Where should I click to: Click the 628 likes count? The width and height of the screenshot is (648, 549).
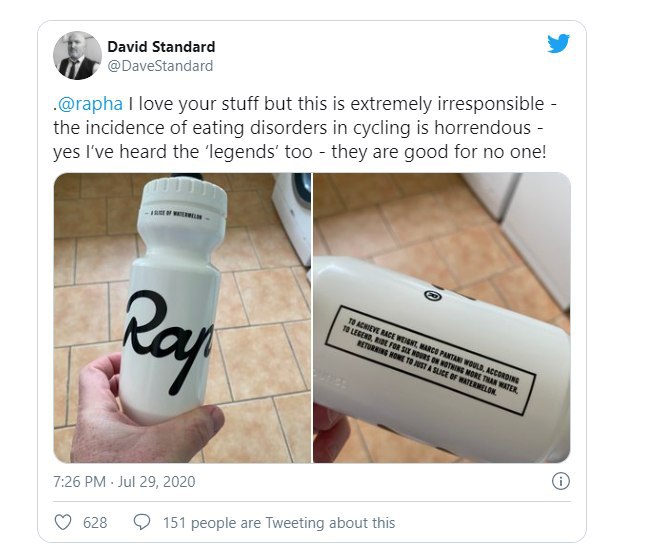coord(95,523)
